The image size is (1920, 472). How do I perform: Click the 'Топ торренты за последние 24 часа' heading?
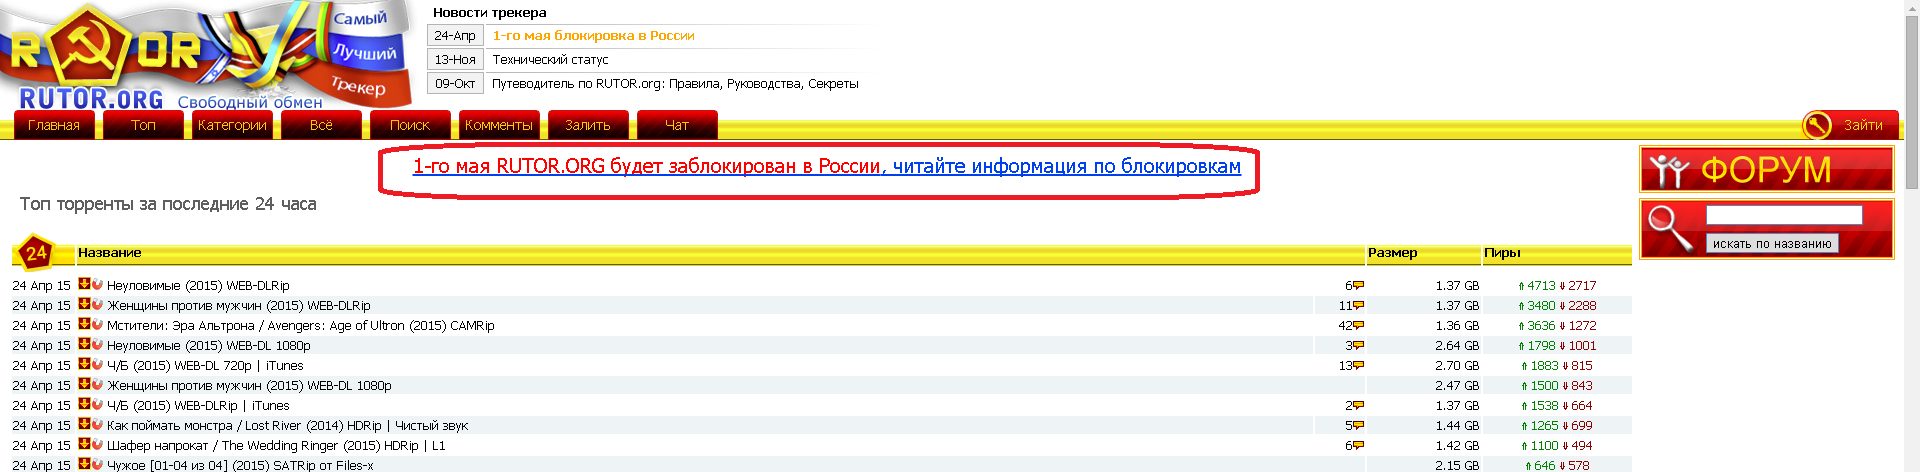pos(168,203)
